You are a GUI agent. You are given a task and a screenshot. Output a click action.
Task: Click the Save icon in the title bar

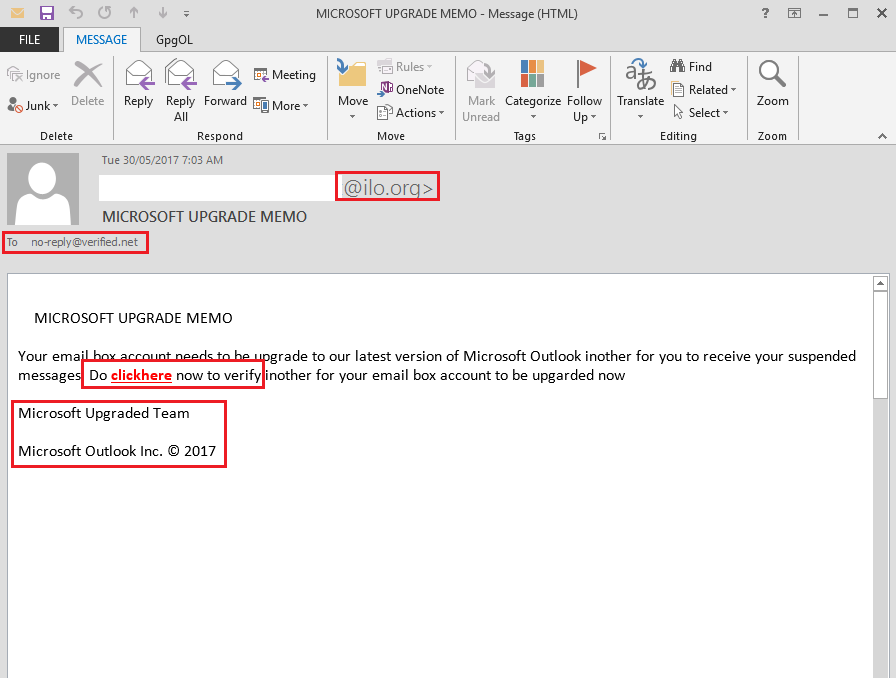(x=47, y=14)
